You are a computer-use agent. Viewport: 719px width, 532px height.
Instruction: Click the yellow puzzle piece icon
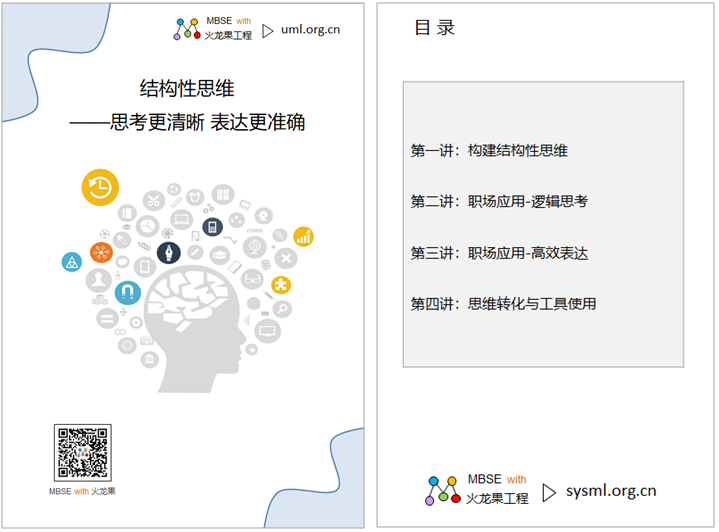point(281,283)
